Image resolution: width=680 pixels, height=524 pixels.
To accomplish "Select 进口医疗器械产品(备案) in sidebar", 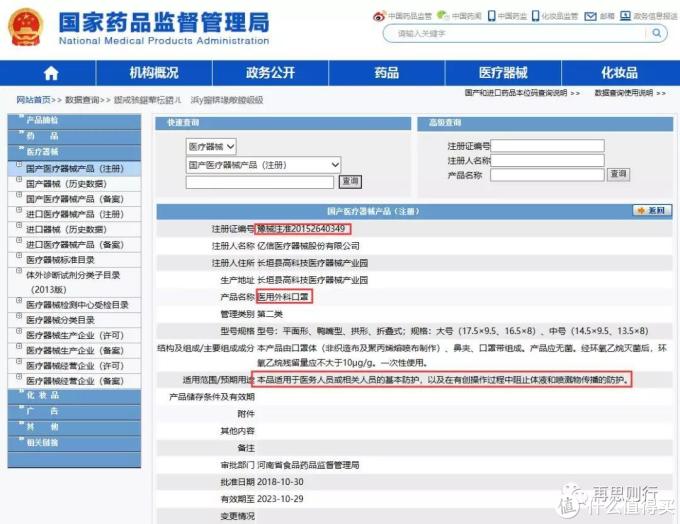I will coord(75,245).
